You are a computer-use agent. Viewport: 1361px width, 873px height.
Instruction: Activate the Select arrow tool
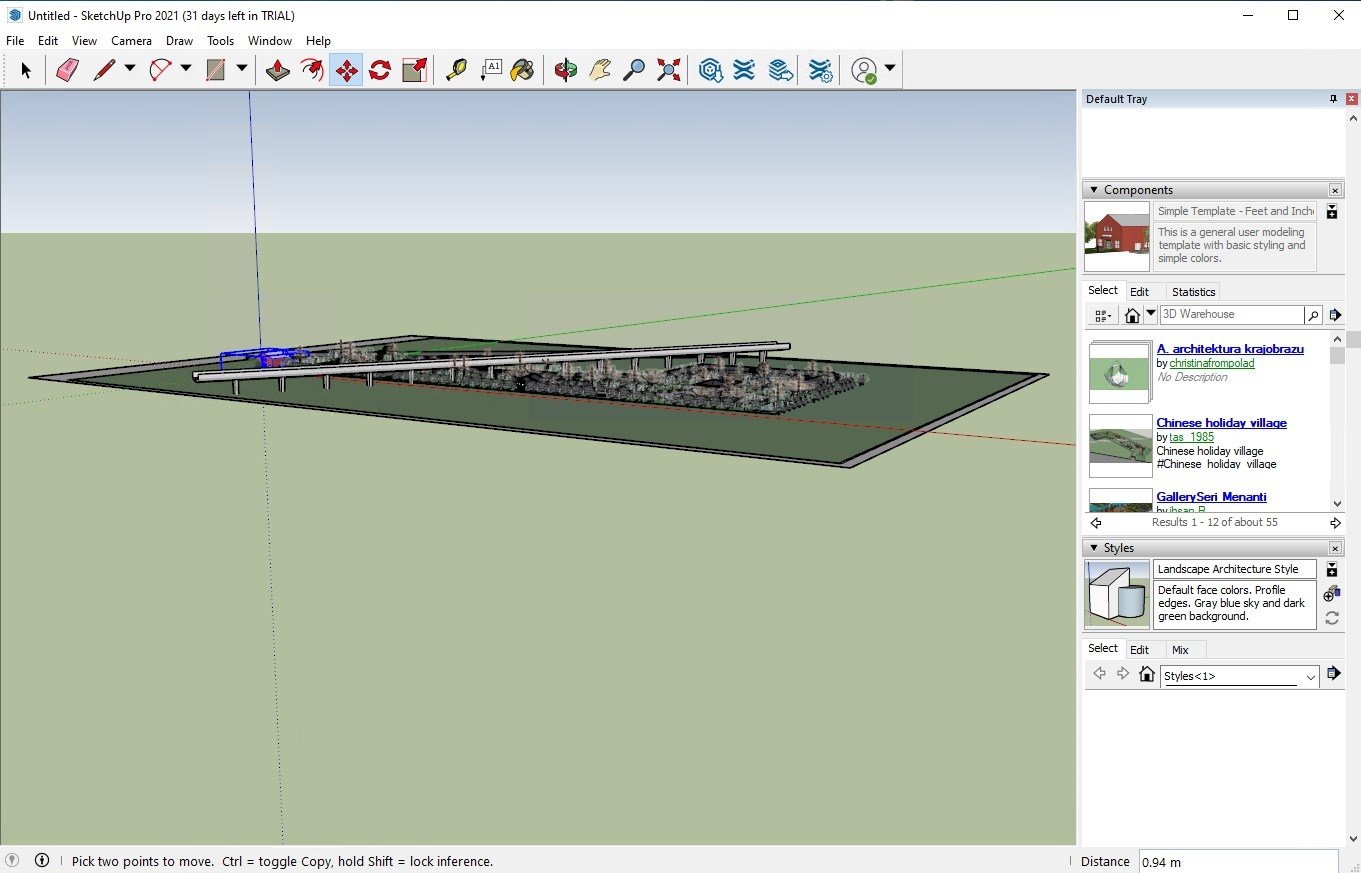coord(26,70)
